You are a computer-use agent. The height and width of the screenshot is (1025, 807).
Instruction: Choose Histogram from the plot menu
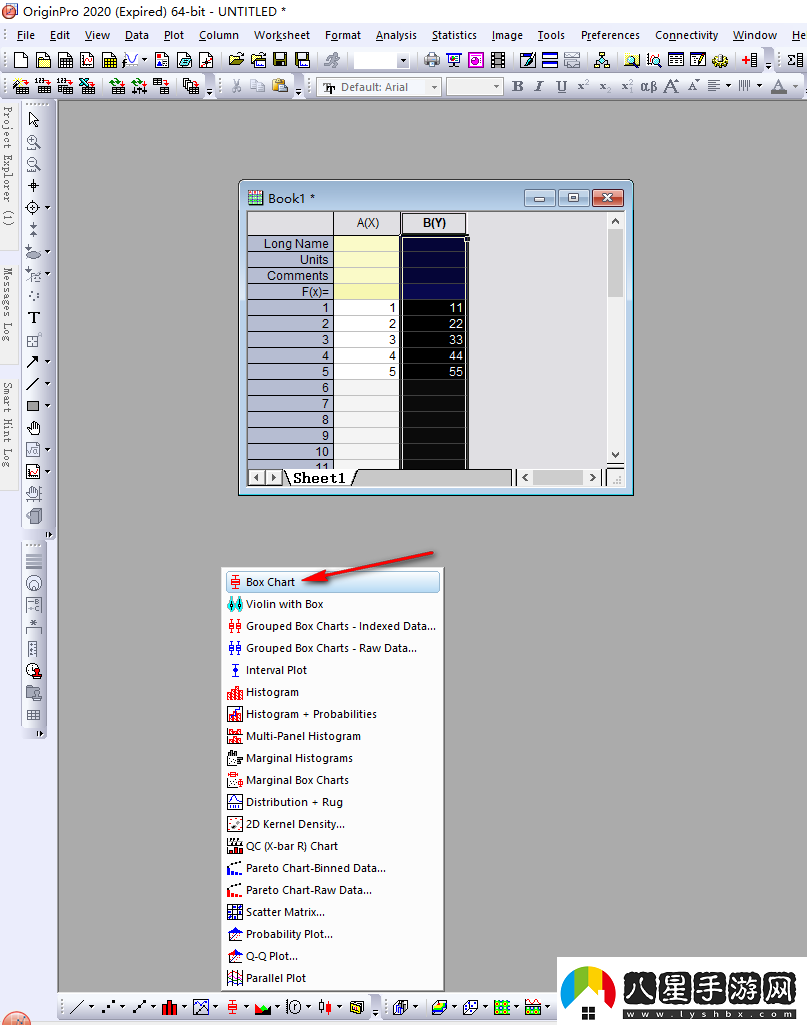point(272,692)
